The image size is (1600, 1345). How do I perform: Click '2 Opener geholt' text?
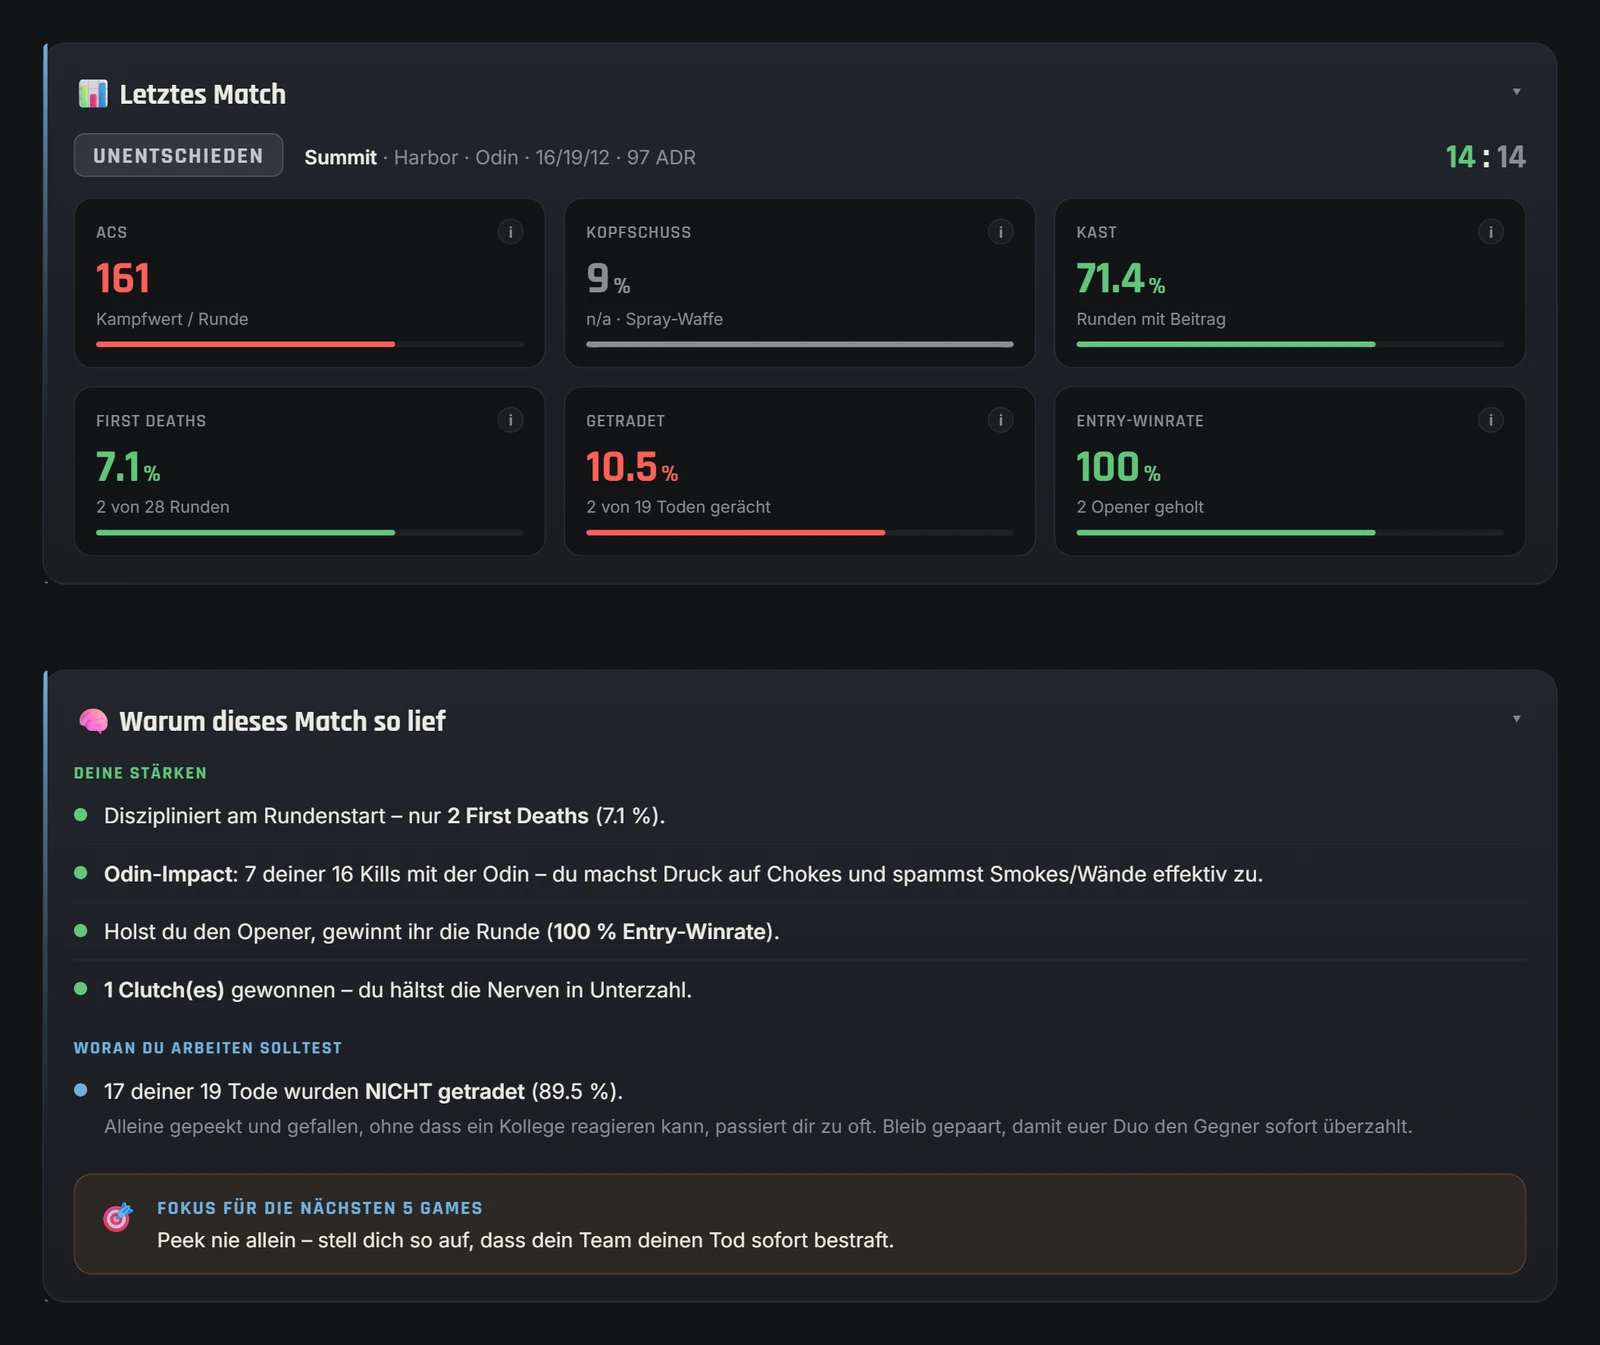[x=1140, y=507]
